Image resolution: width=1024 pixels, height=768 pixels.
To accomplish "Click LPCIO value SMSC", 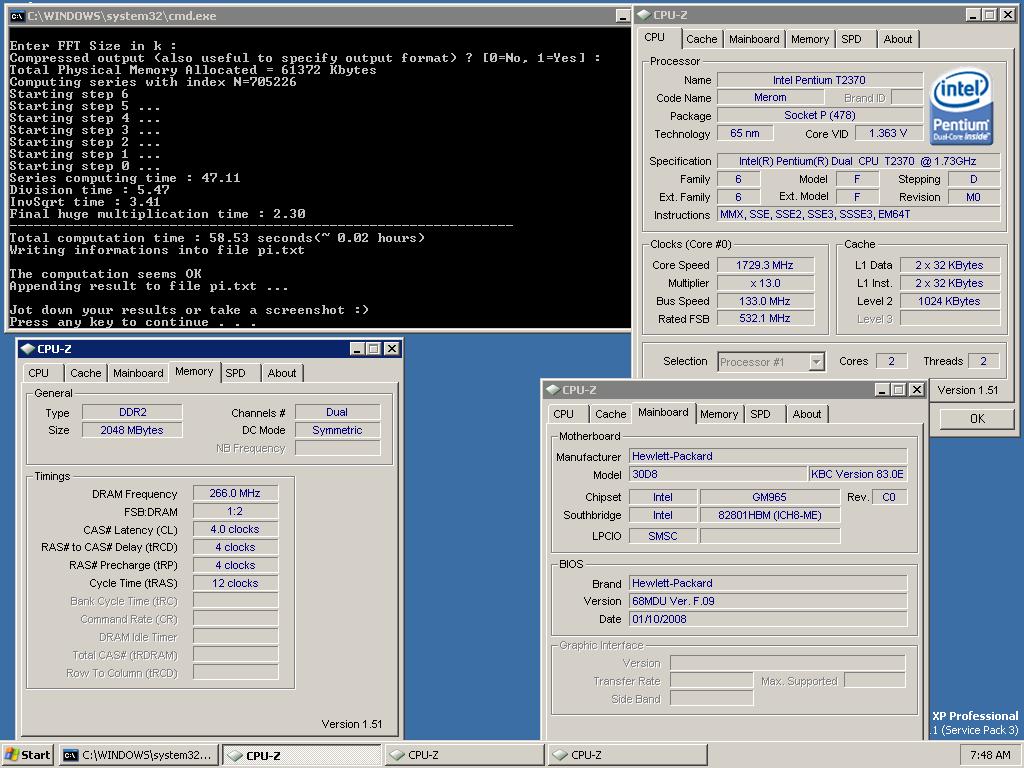I will coord(663,536).
